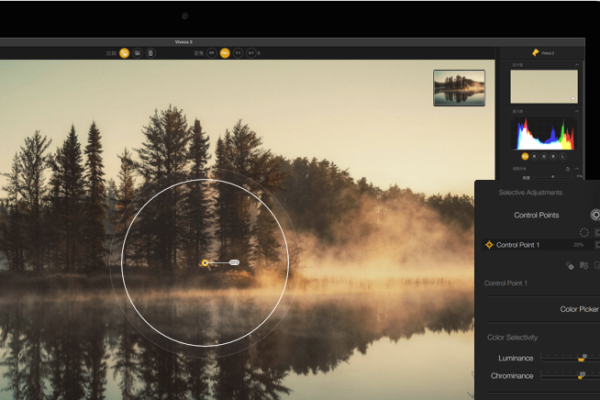This screenshot has width=600, height=400.
Task: Toggle shadow clipping indicator on histogram
Action: click(513, 118)
